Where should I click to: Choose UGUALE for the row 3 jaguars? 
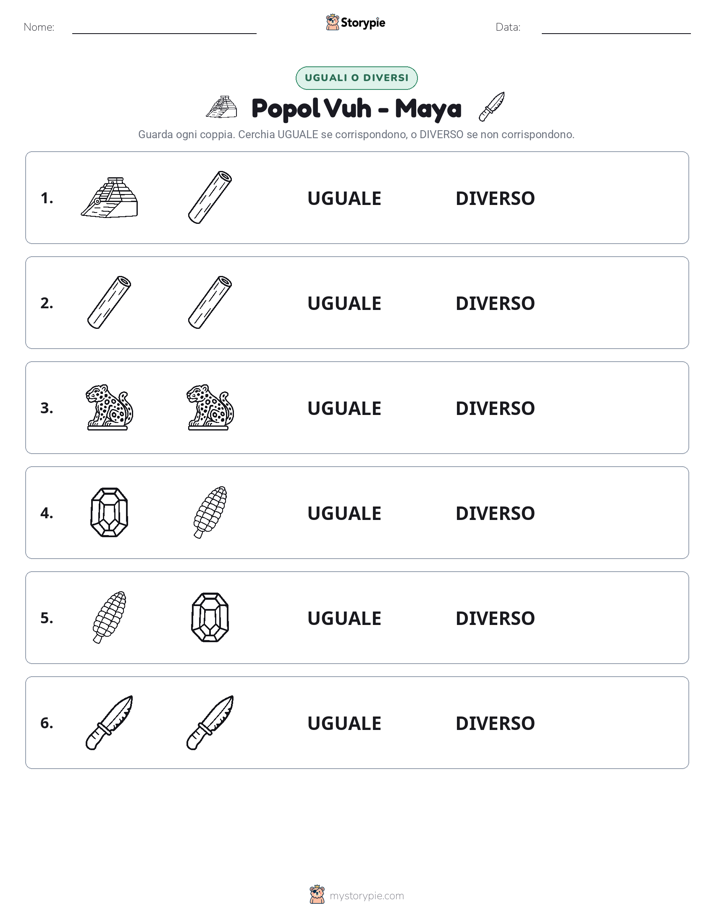coord(344,408)
